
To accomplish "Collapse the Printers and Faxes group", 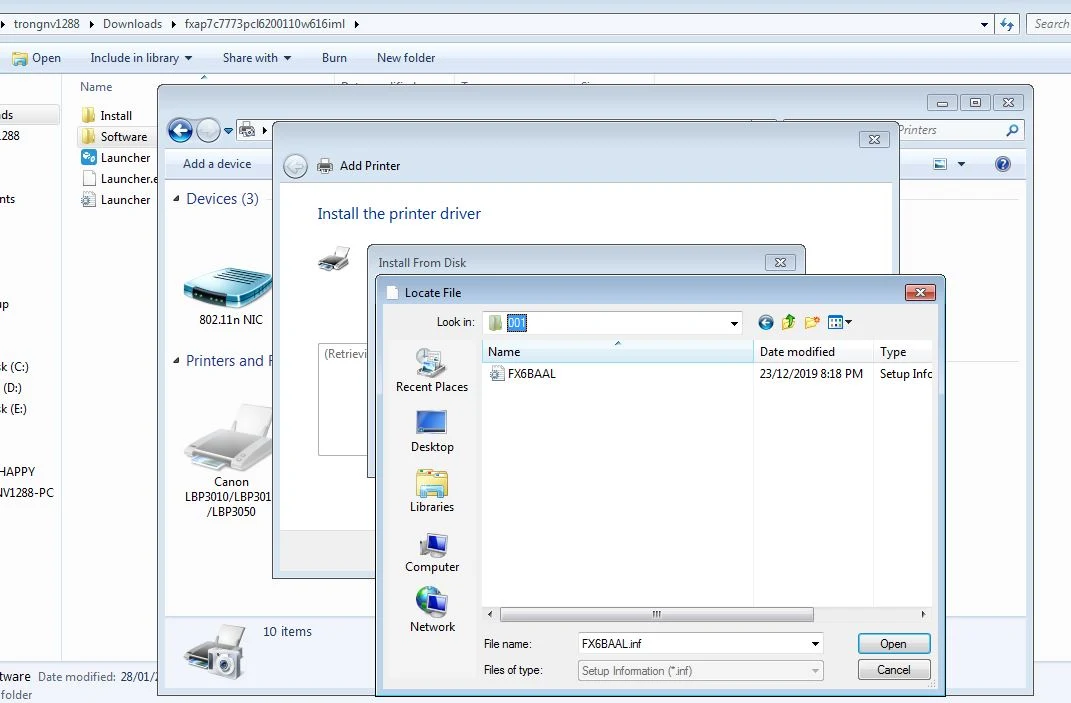I will pos(176,361).
